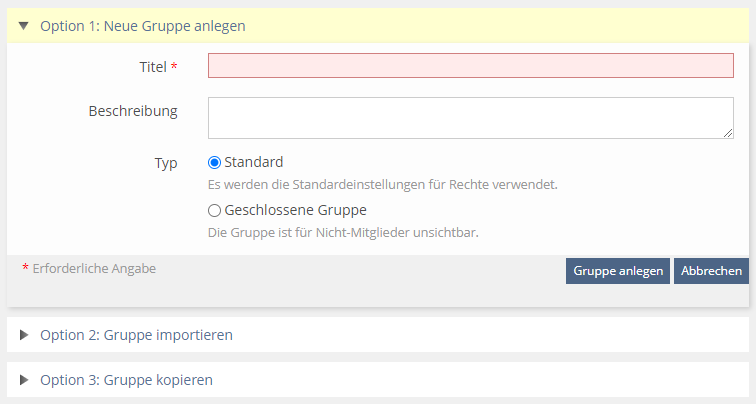Screen dimensions: 756x404
Task: Collapse the Option 1 disclosure triangle
Action: click(x=24, y=26)
